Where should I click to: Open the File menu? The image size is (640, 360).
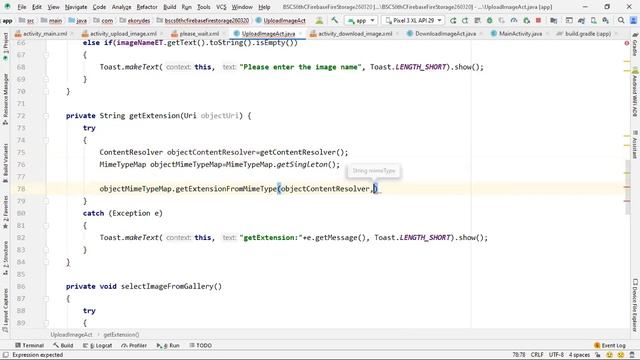(x=22, y=7)
